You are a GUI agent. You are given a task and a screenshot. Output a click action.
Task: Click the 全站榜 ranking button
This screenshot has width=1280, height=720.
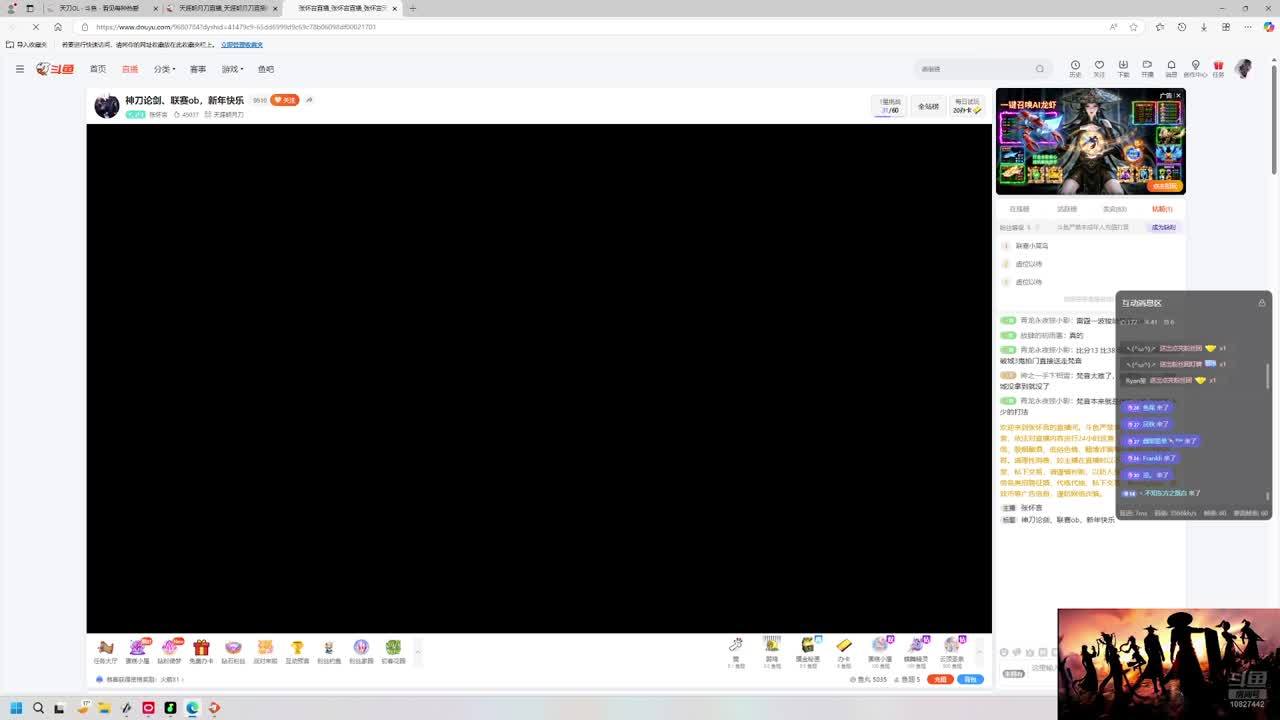coord(928,106)
